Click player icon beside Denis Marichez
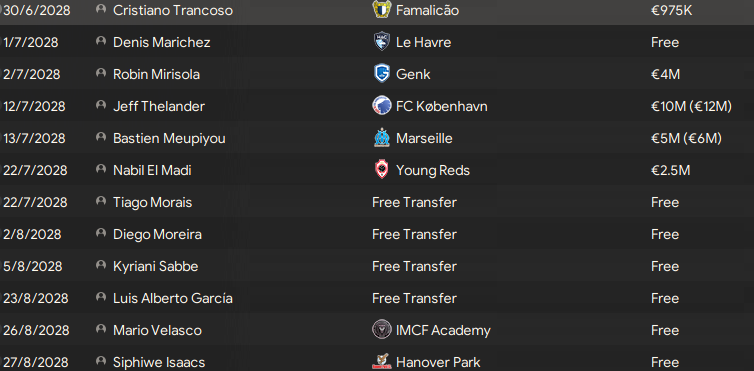754x371 pixels. (x=101, y=41)
